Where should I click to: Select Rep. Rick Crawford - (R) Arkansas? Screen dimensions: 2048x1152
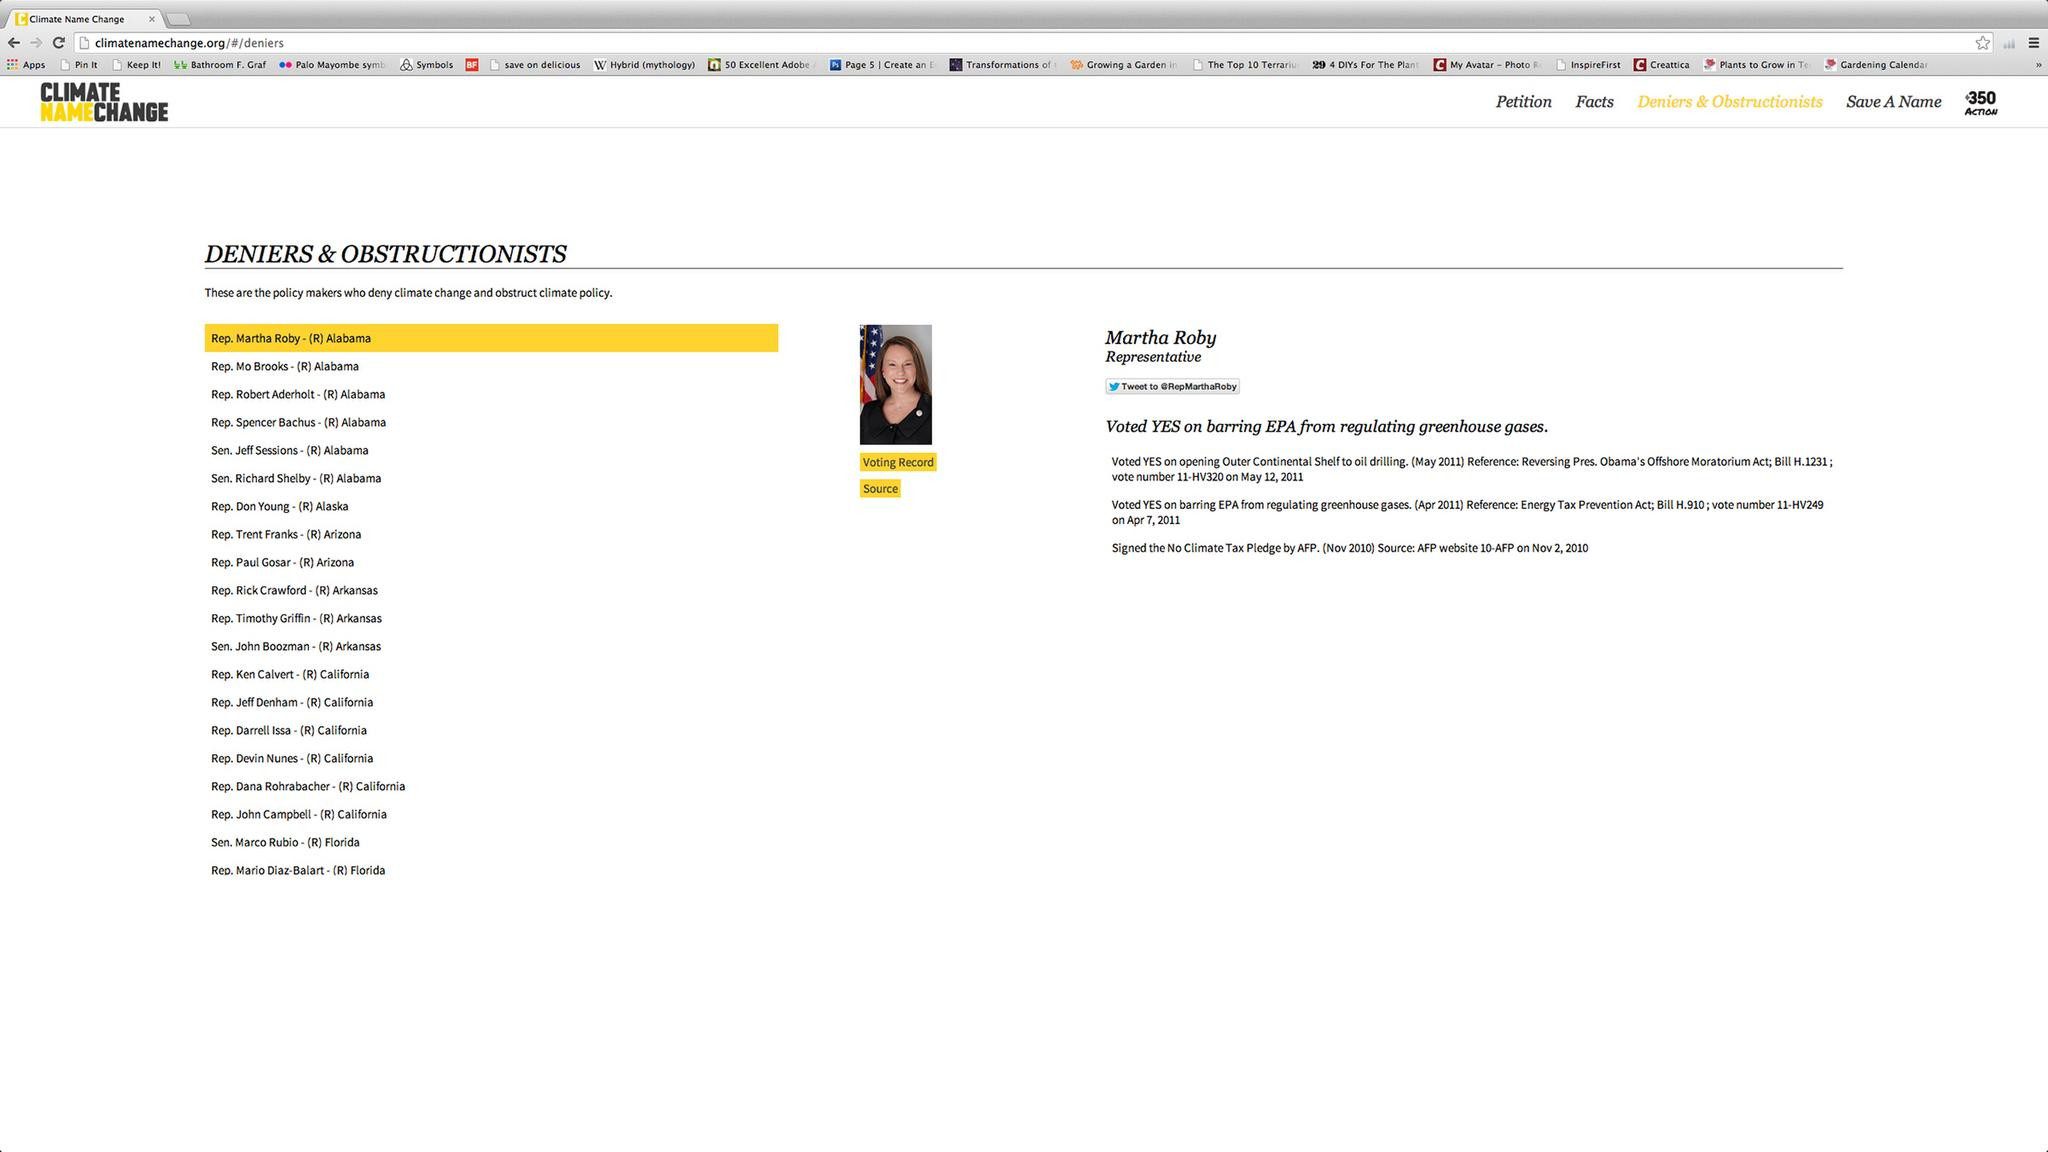click(491, 590)
